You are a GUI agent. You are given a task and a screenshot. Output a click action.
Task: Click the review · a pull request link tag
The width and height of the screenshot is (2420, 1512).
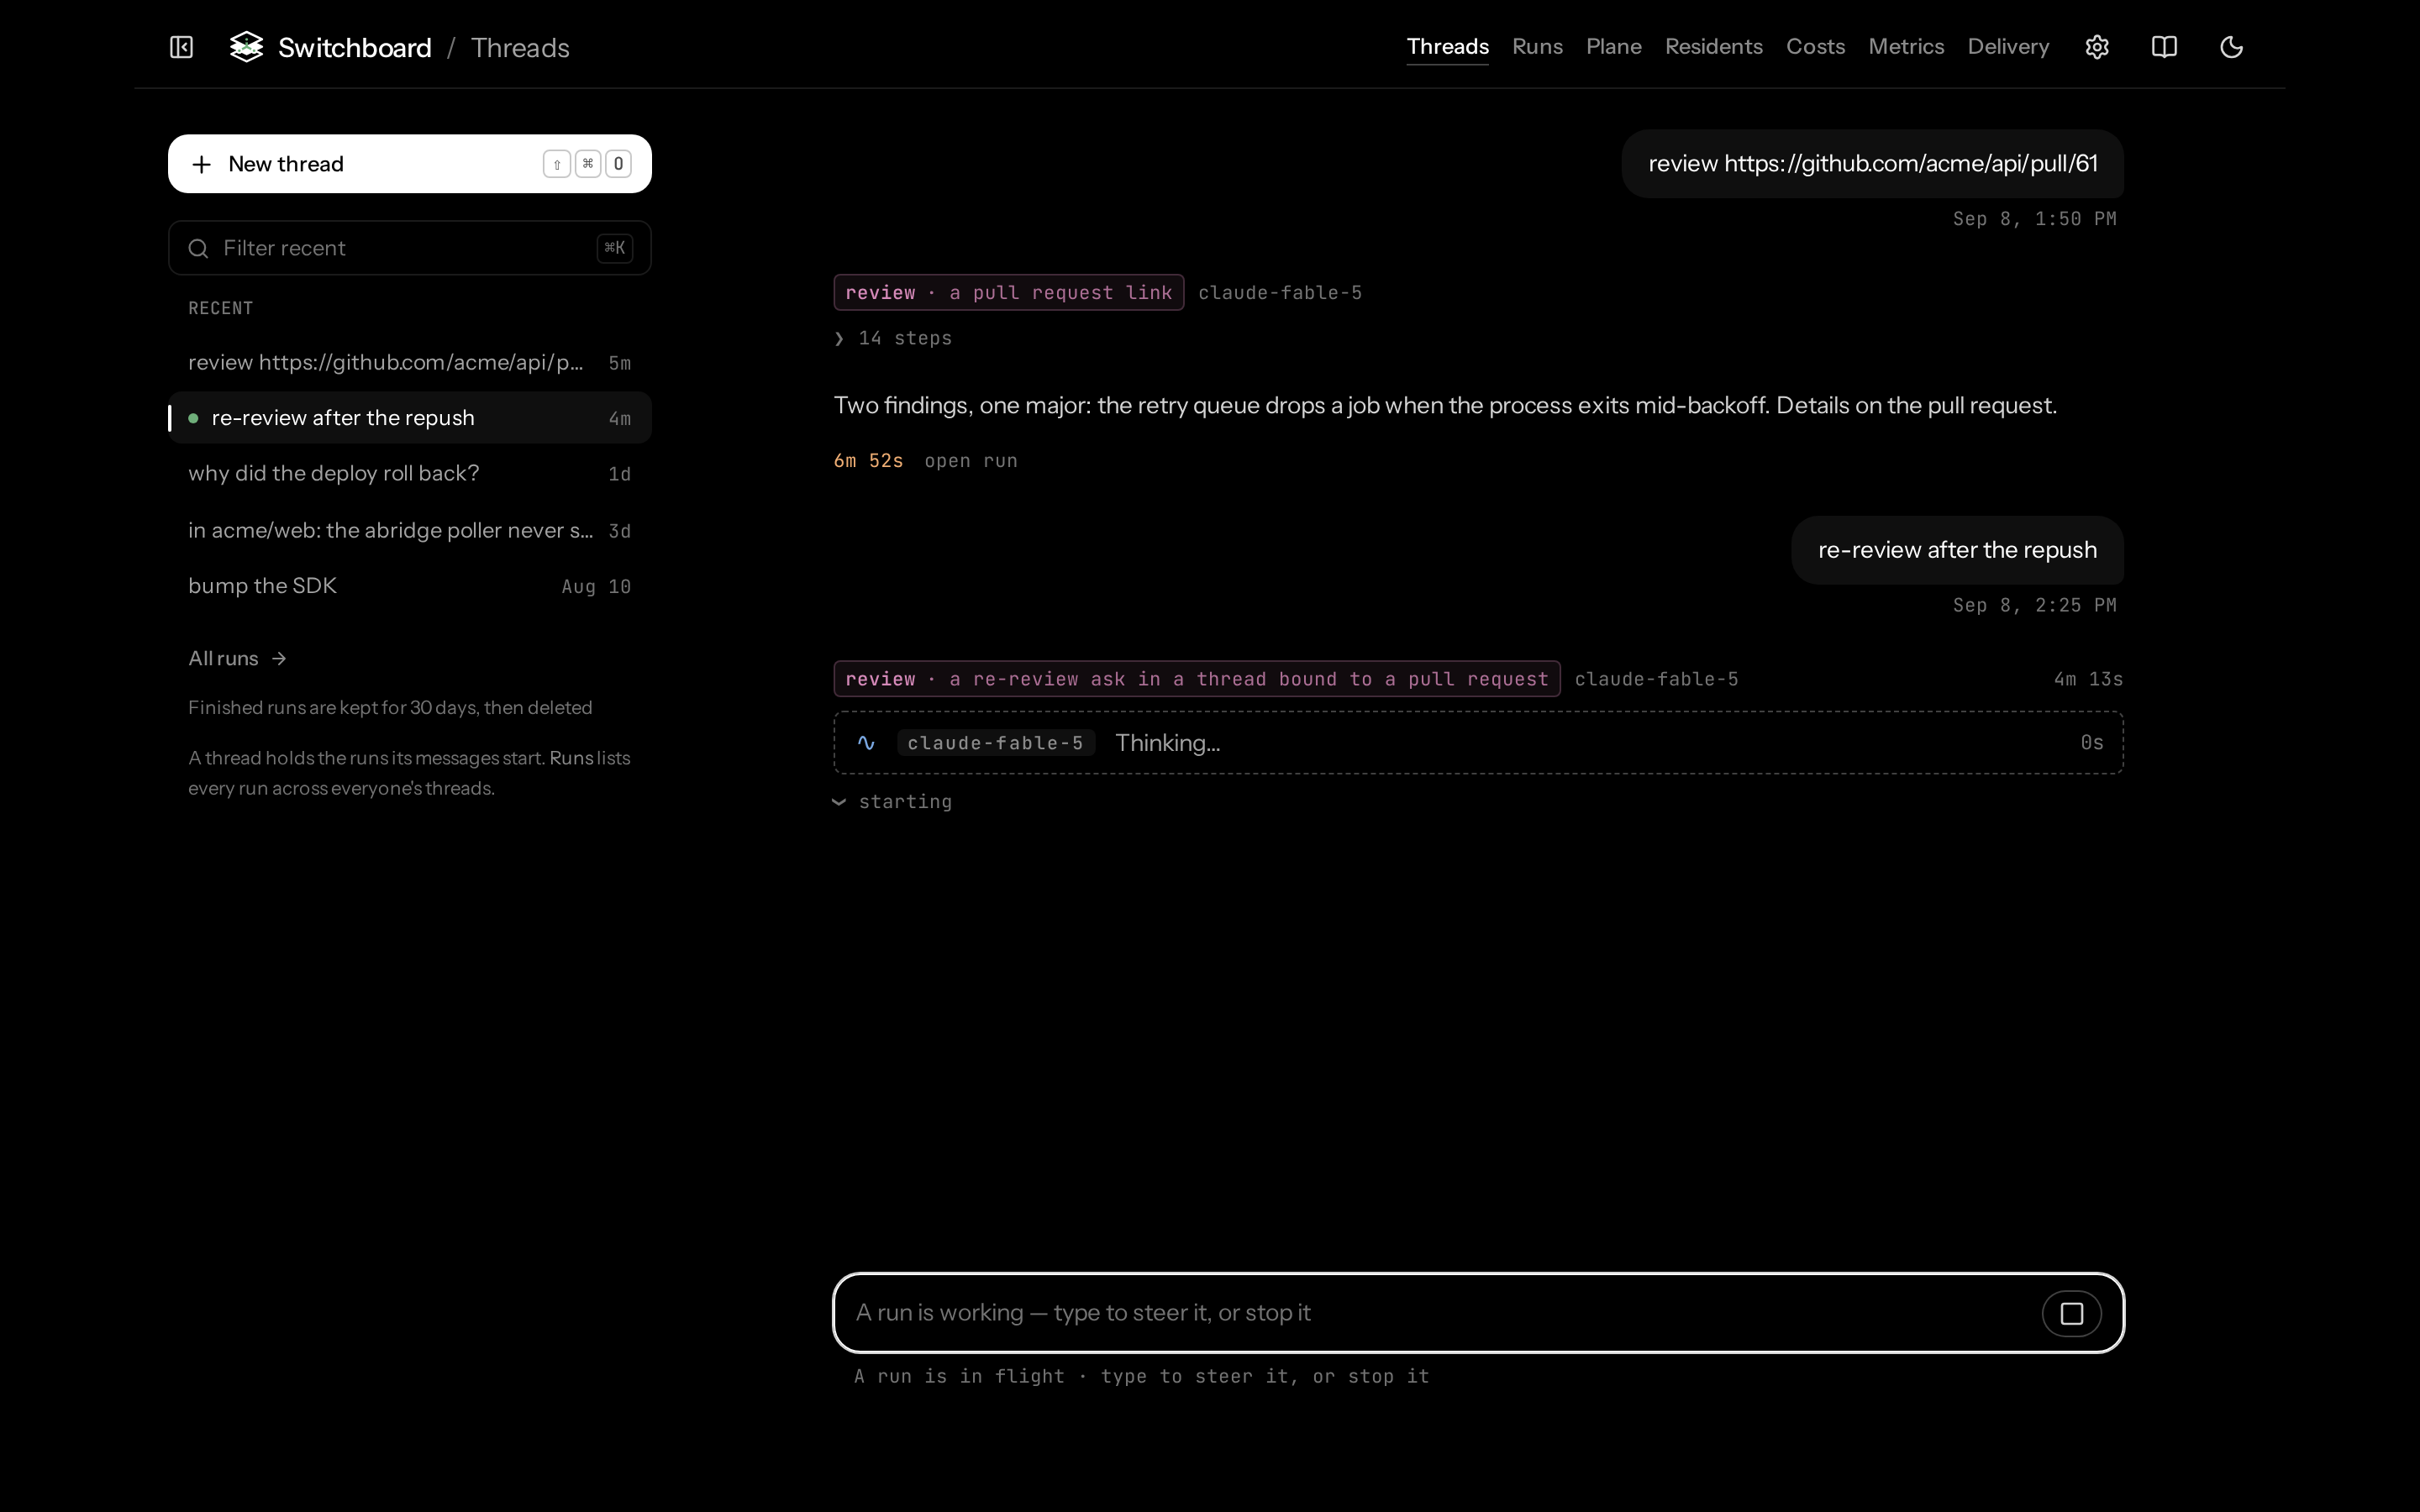(1008, 293)
